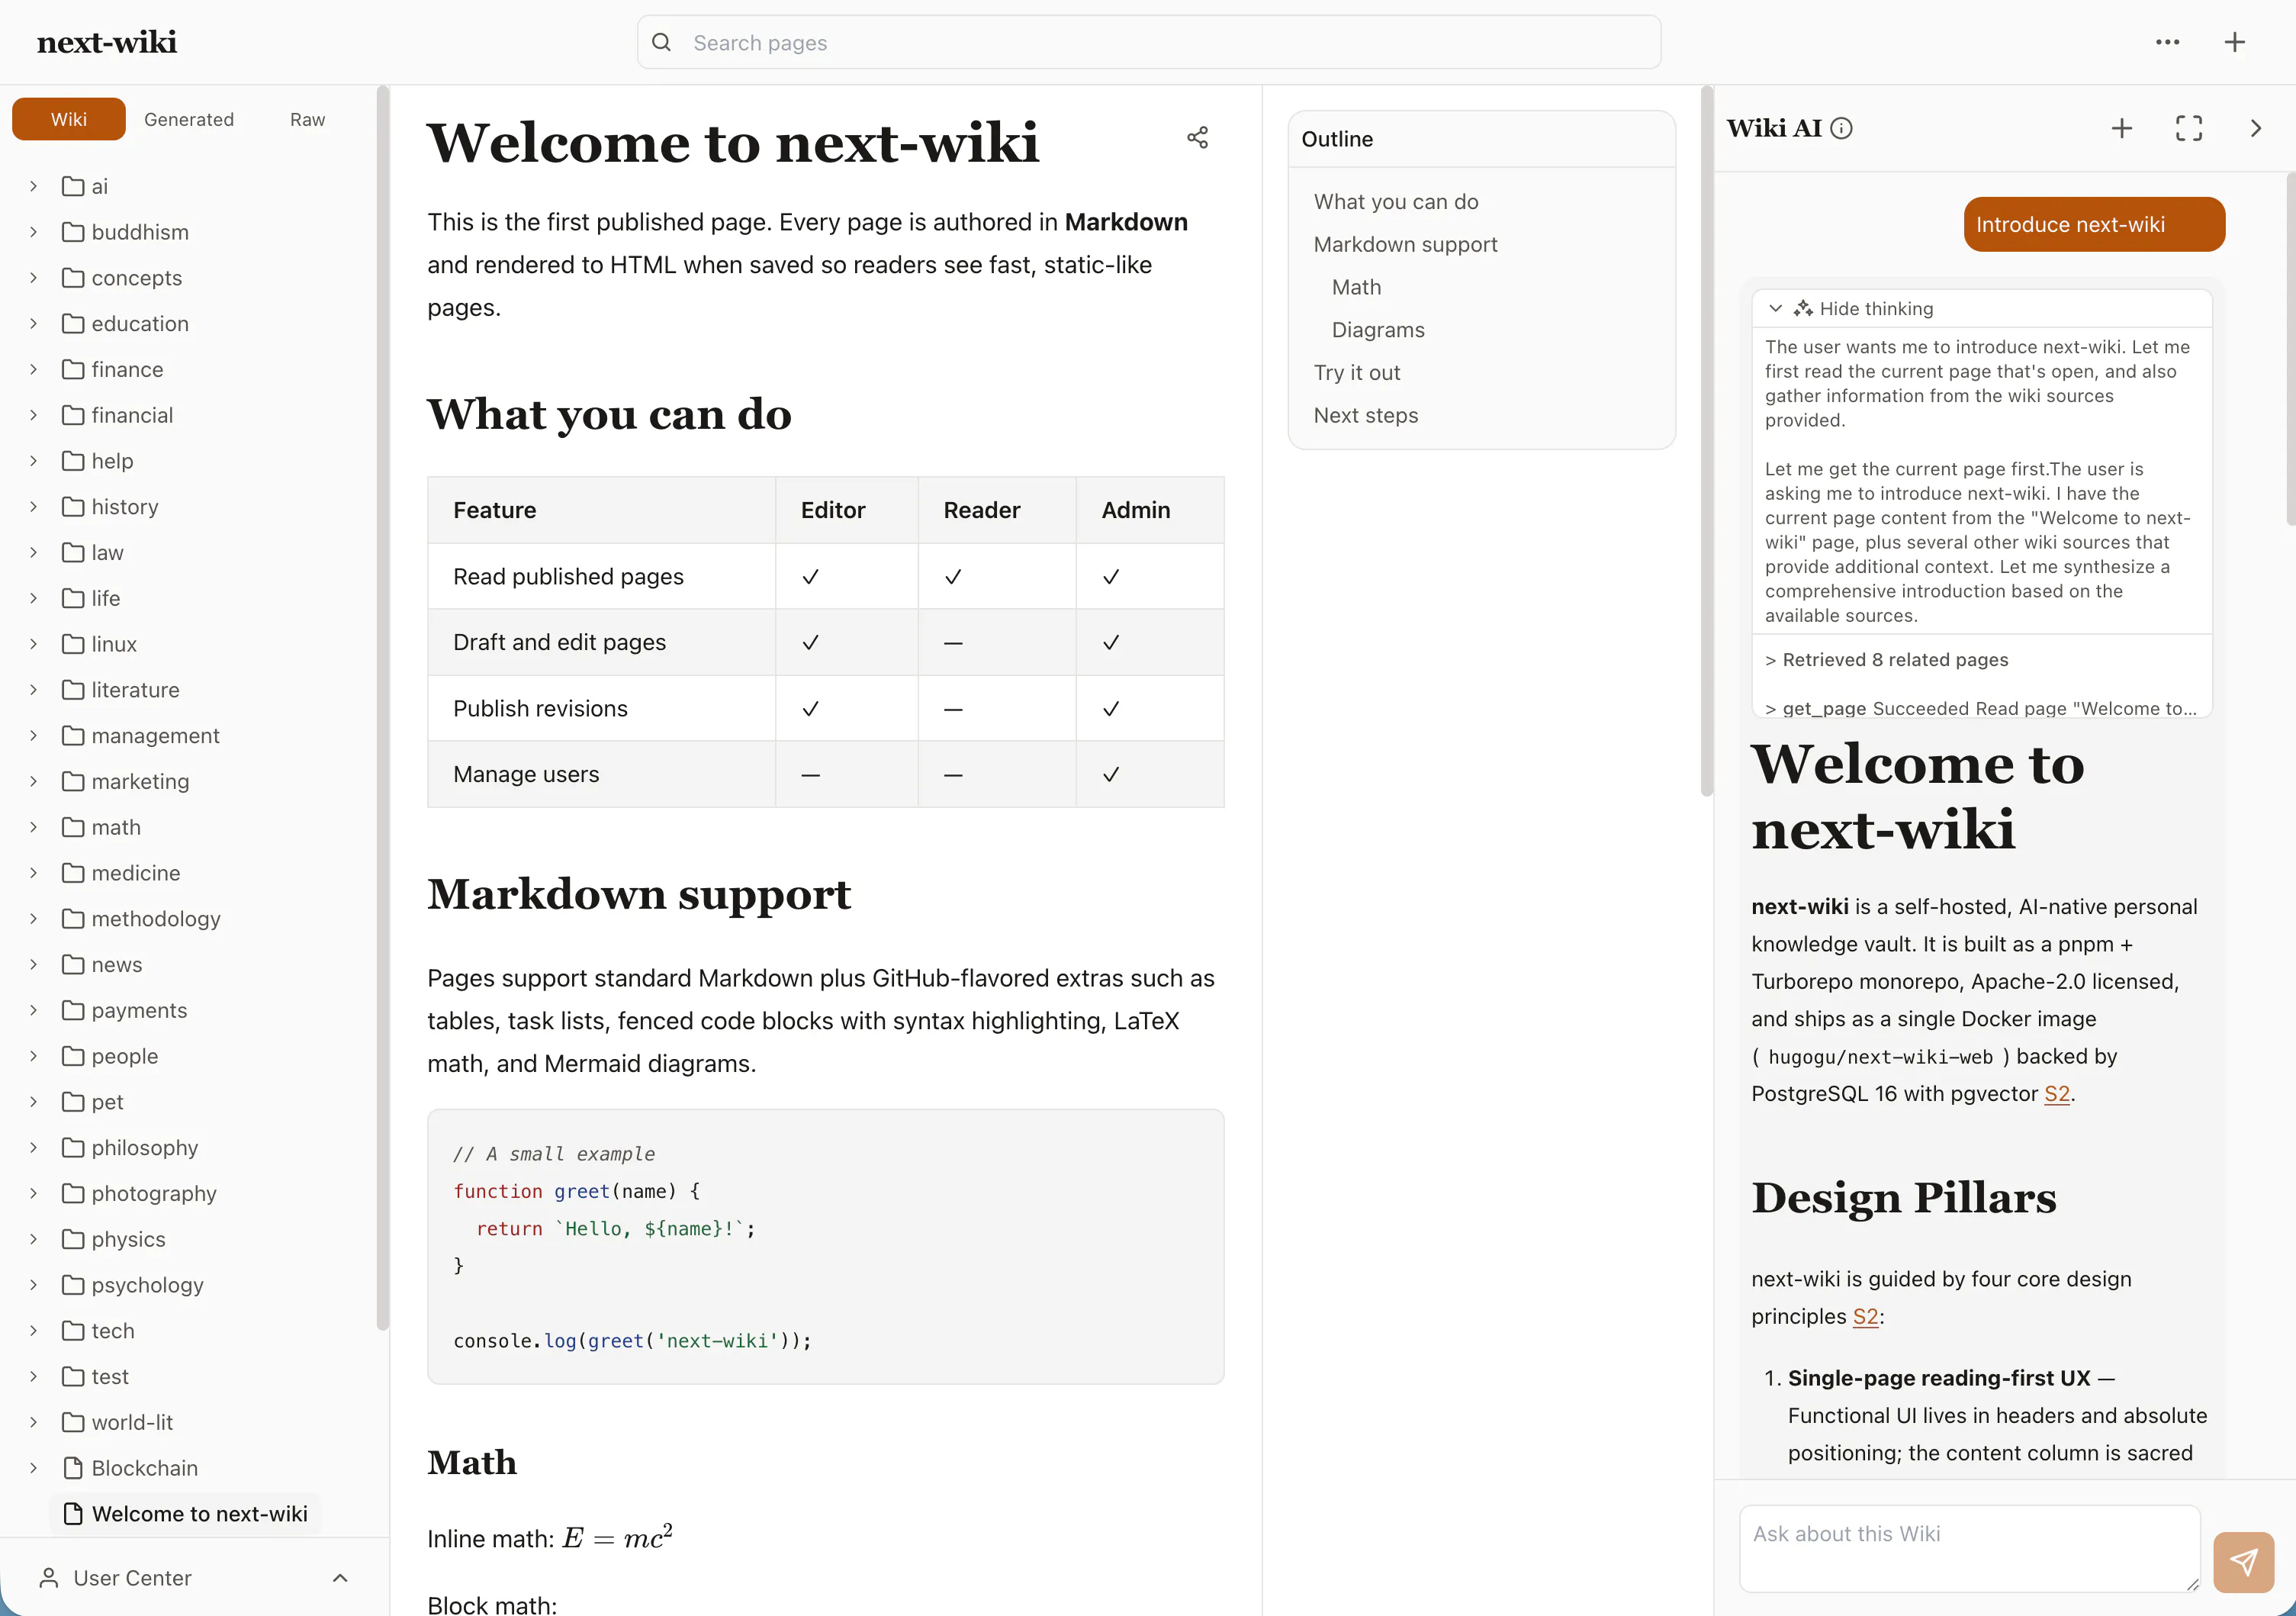
Task: Expand the concepts folder chevron
Action: click(33, 278)
